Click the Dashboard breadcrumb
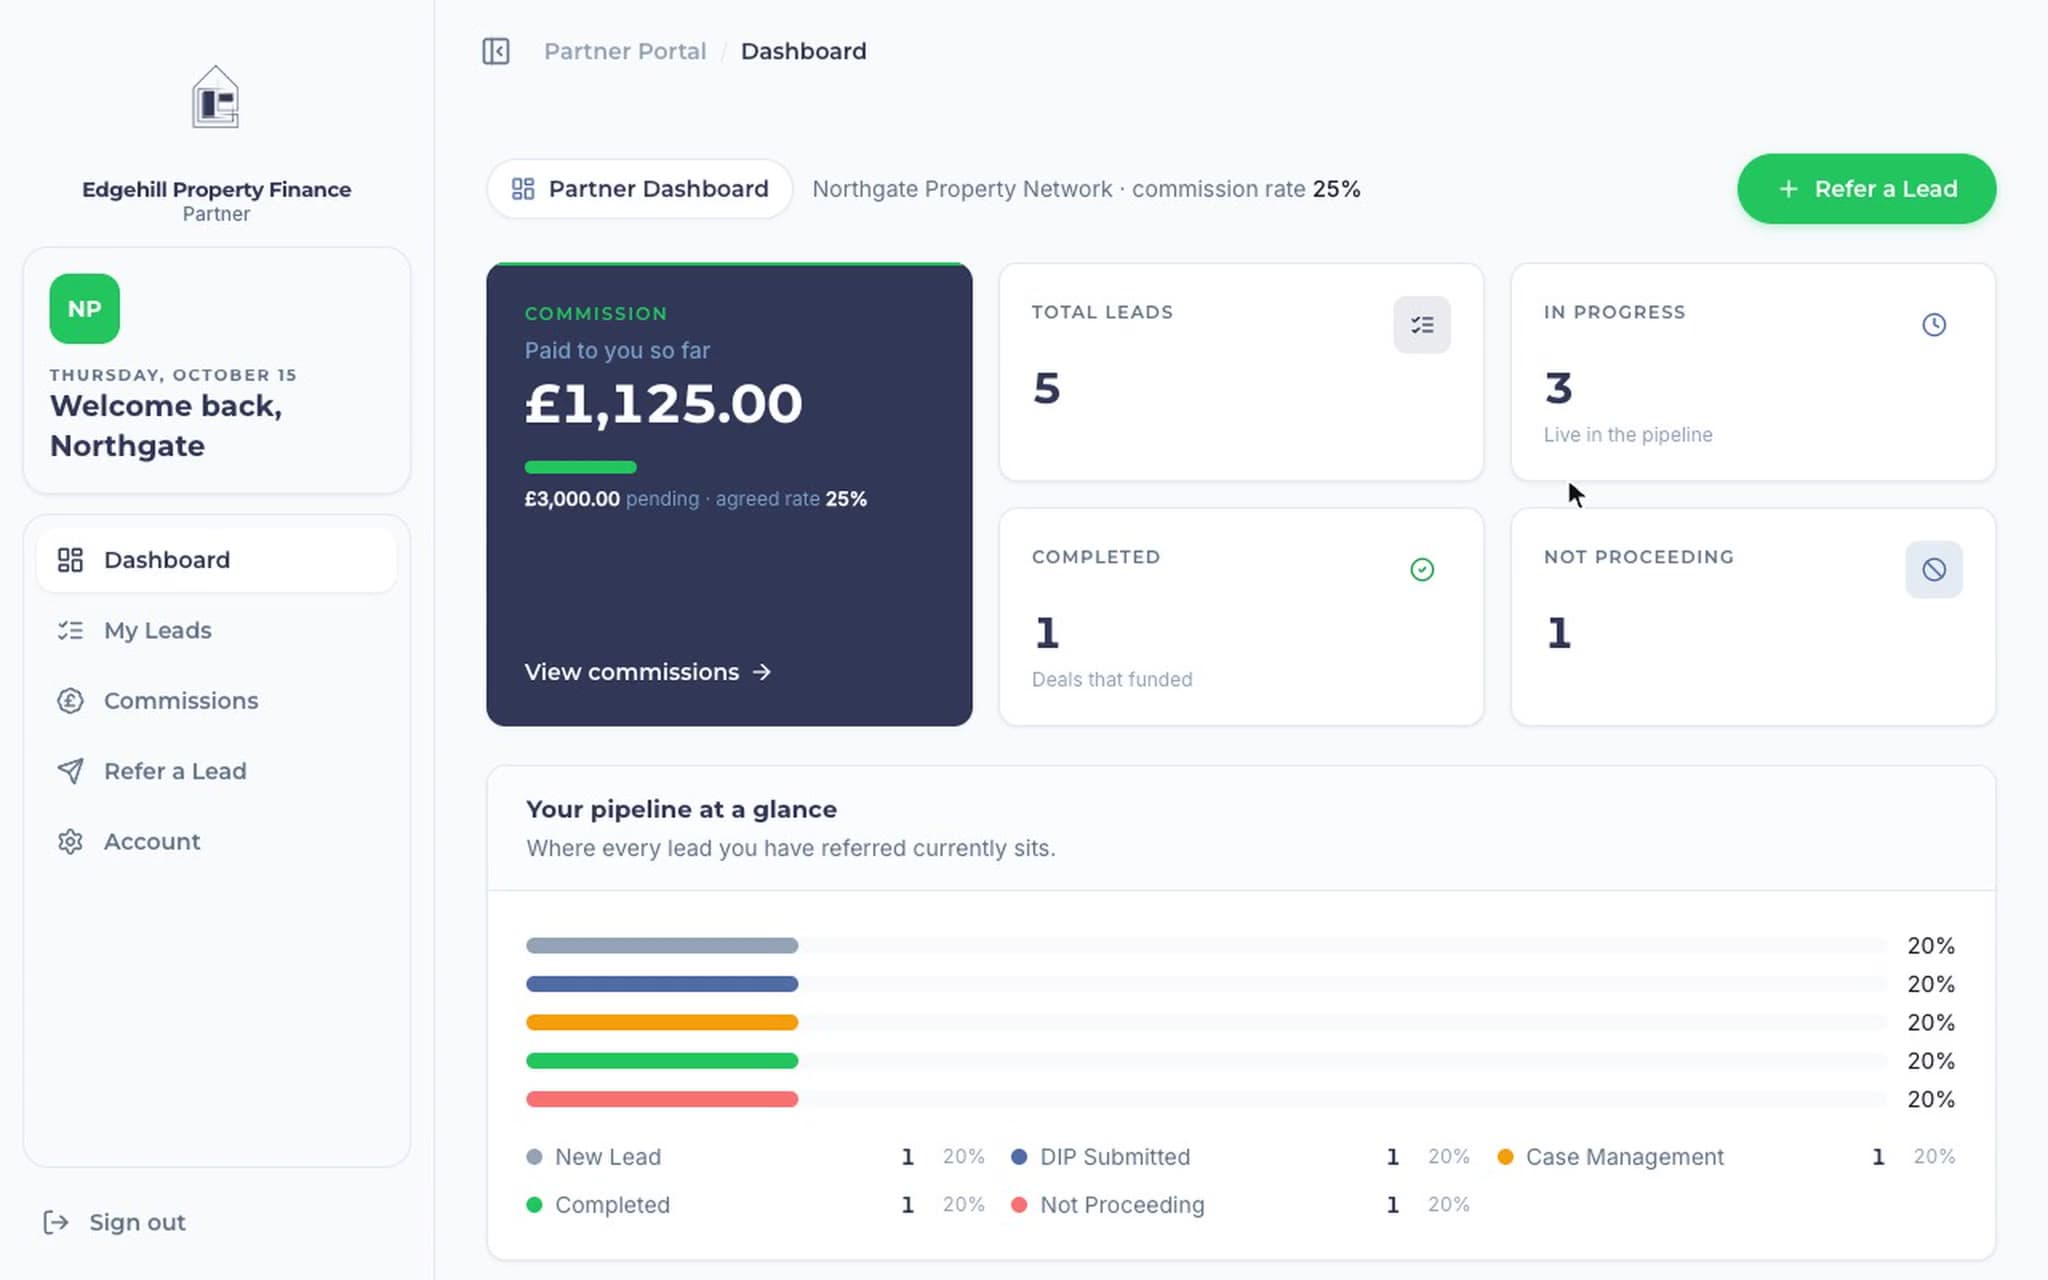This screenshot has height=1280, width=2048. point(804,51)
